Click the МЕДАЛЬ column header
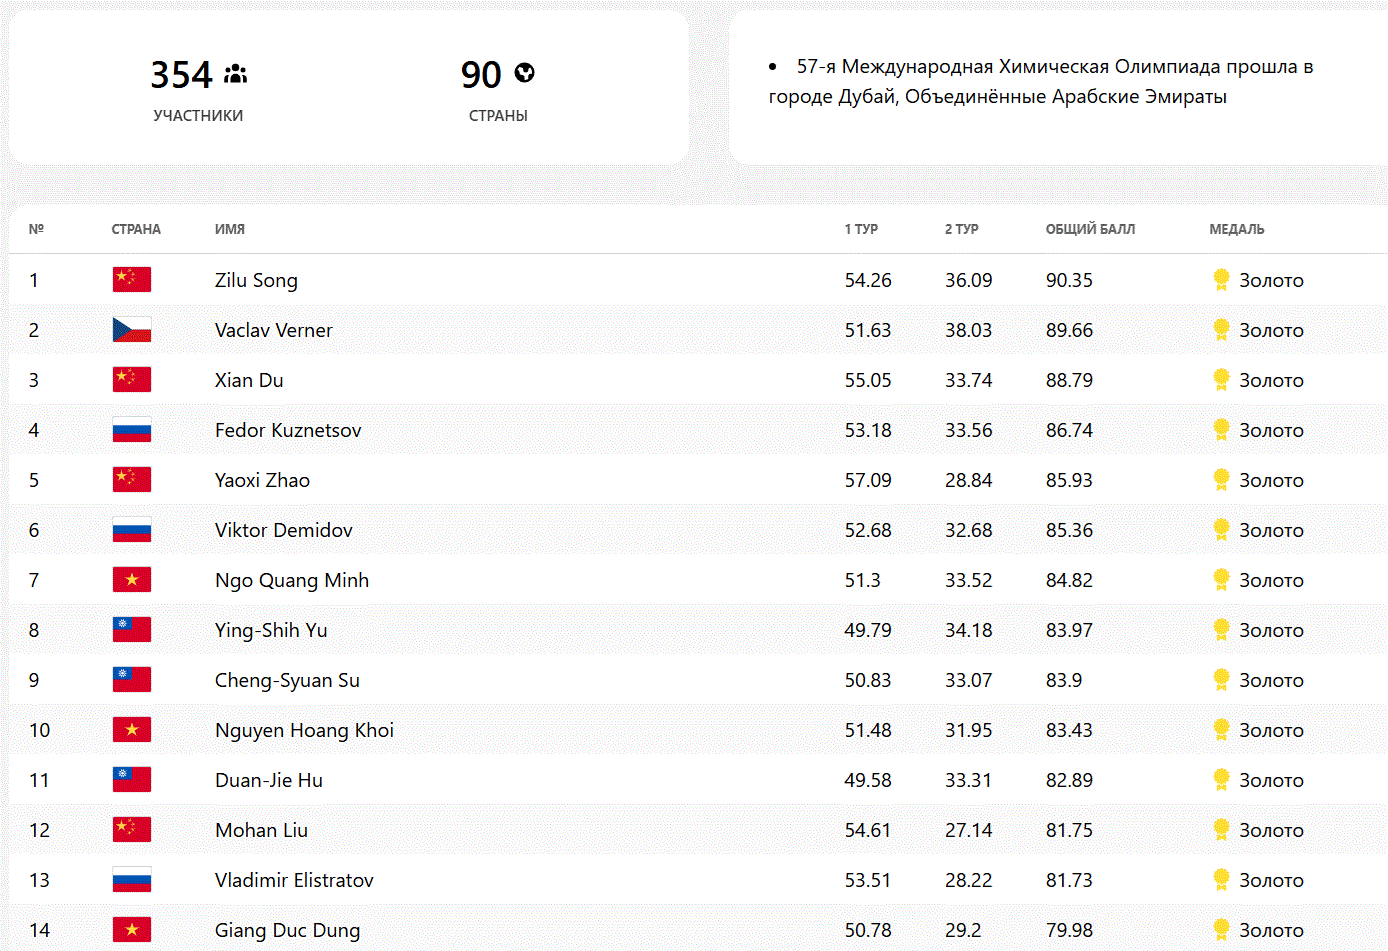The width and height of the screenshot is (1388, 951). 1236,229
